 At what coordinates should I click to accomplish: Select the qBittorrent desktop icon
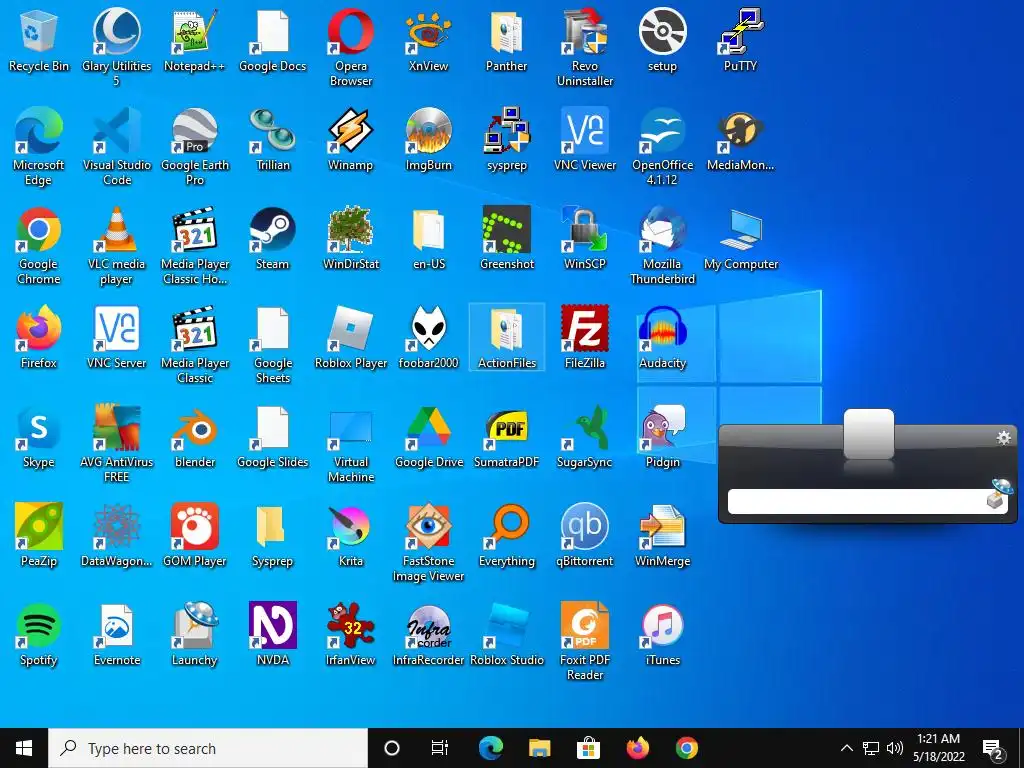(584, 536)
